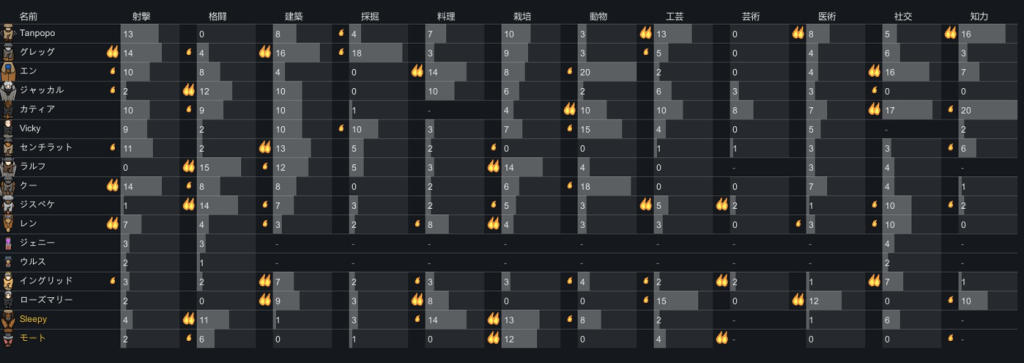The width and height of the screenshot is (1024, 363).
Task: Click the 知力 column header
Action: (x=979, y=16)
